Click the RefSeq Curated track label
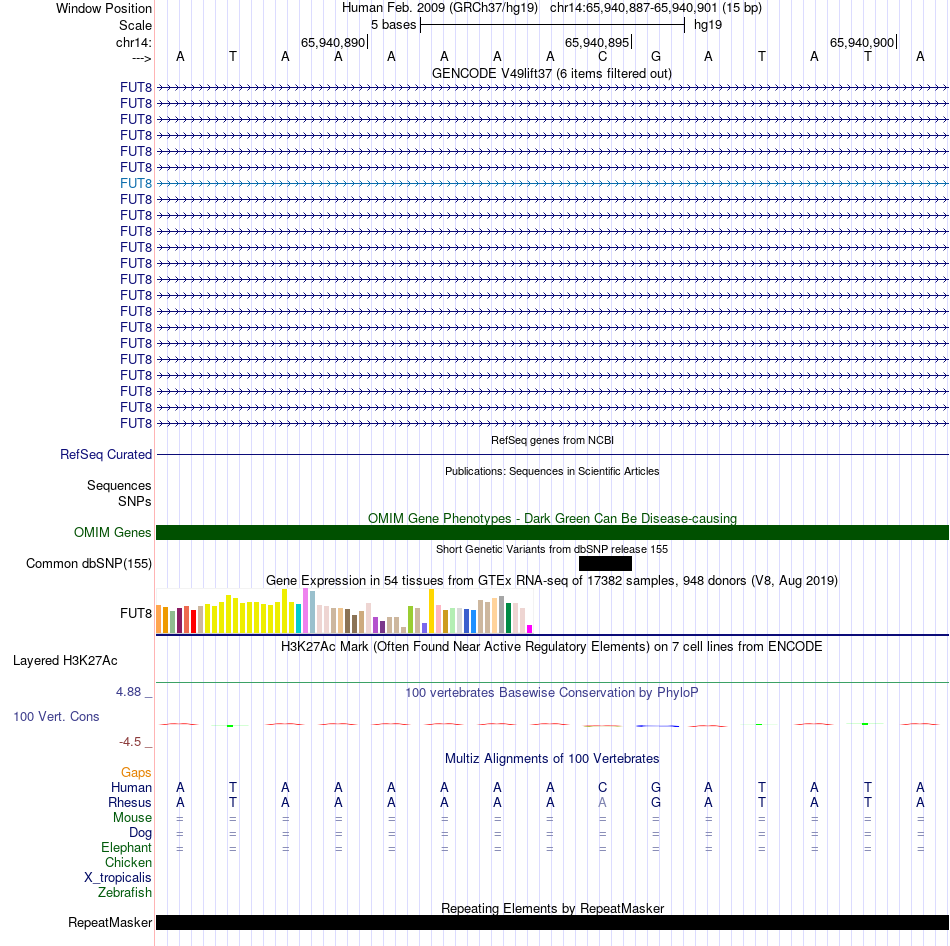950x946 pixels. click(x=105, y=455)
